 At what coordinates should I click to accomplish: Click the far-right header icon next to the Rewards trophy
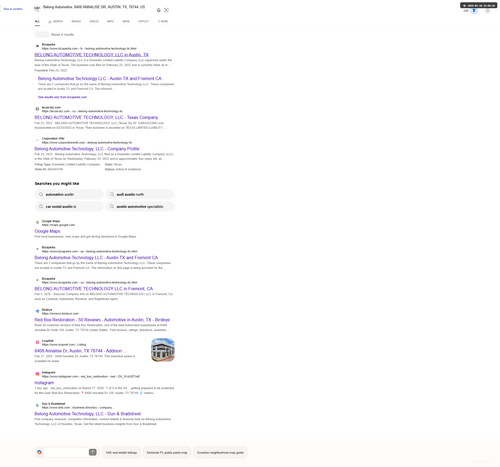click(x=488, y=11)
